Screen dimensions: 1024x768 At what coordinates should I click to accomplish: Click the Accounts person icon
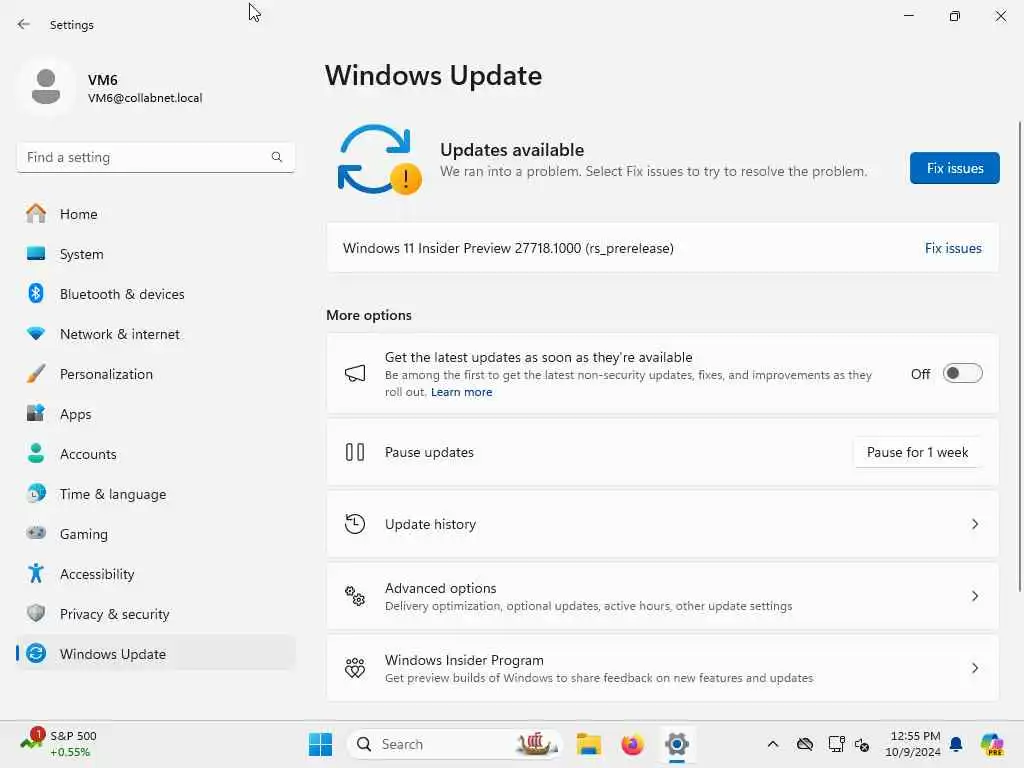tap(36, 453)
